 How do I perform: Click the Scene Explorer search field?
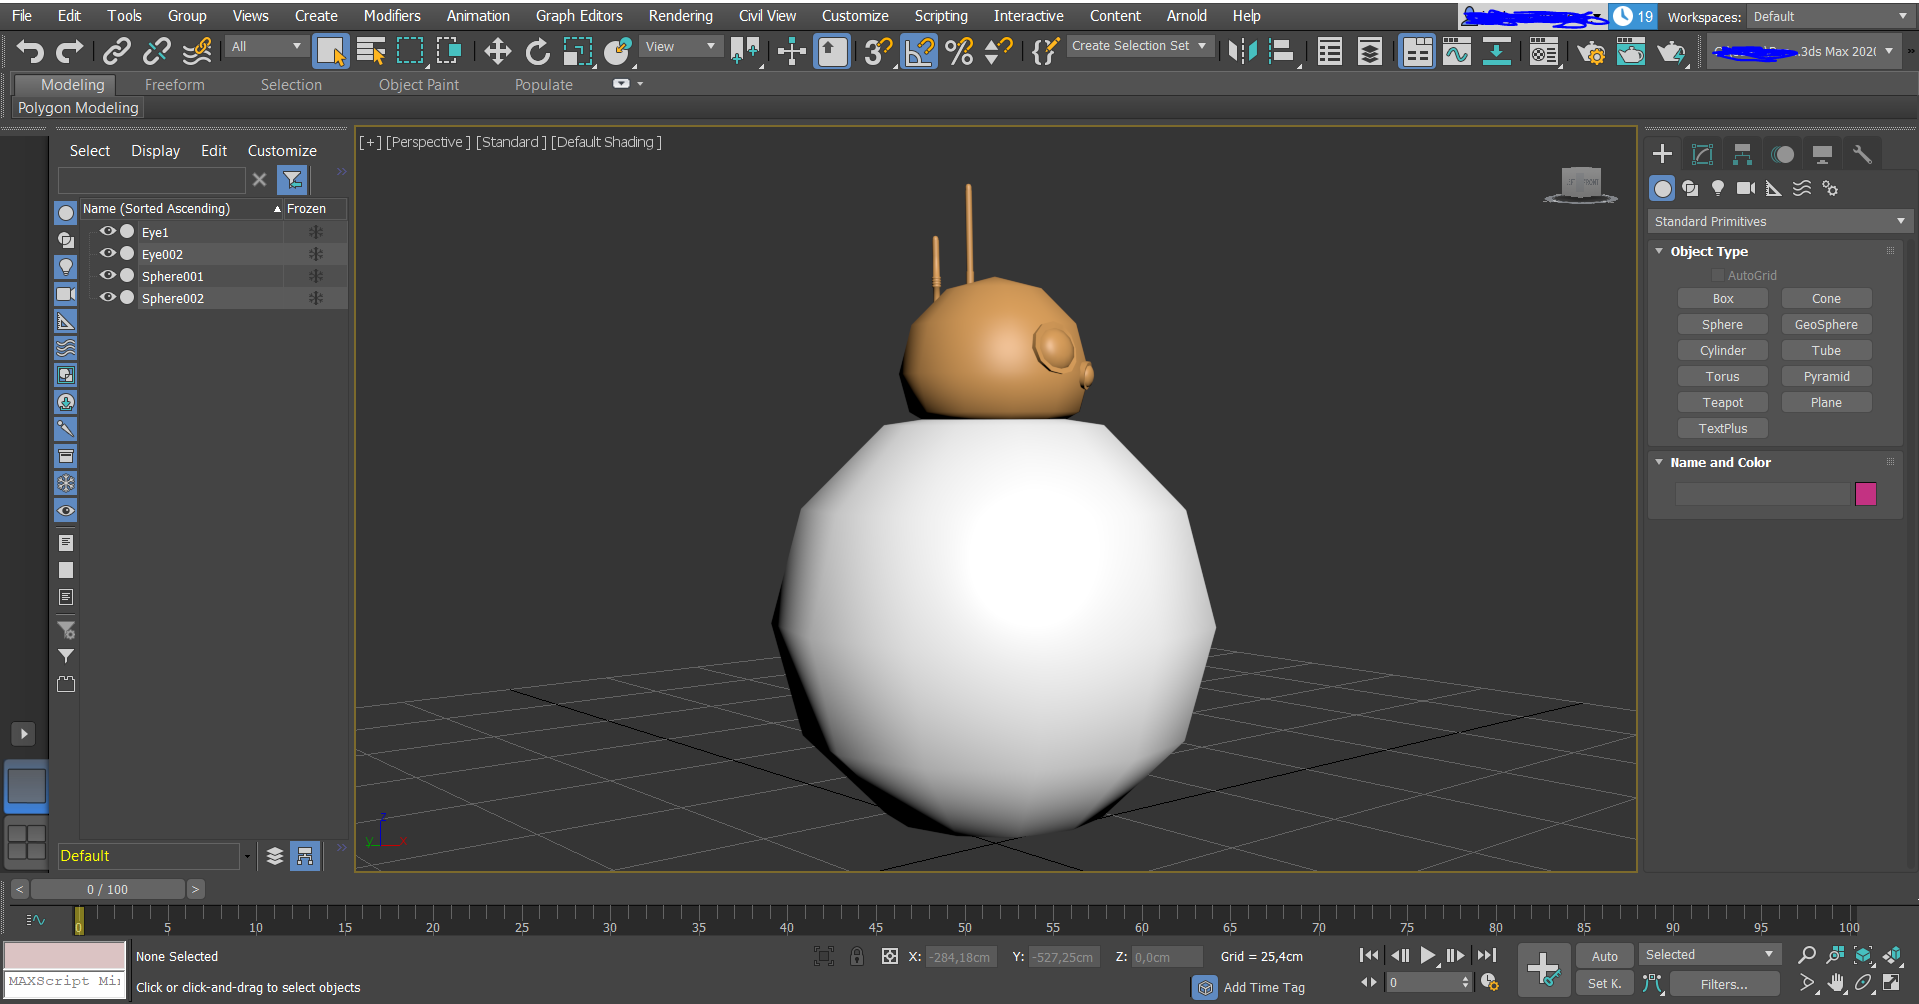pyautogui.click(x=151, y=180)
